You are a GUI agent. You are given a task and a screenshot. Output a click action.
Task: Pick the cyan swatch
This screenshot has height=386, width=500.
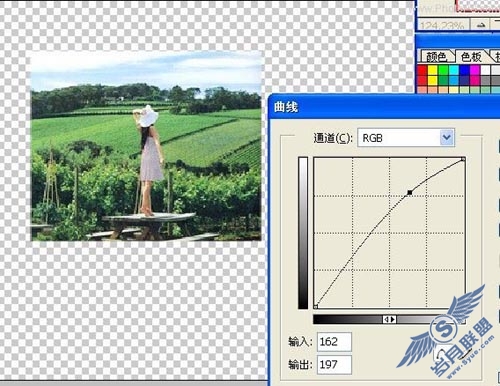coord(454,70)
